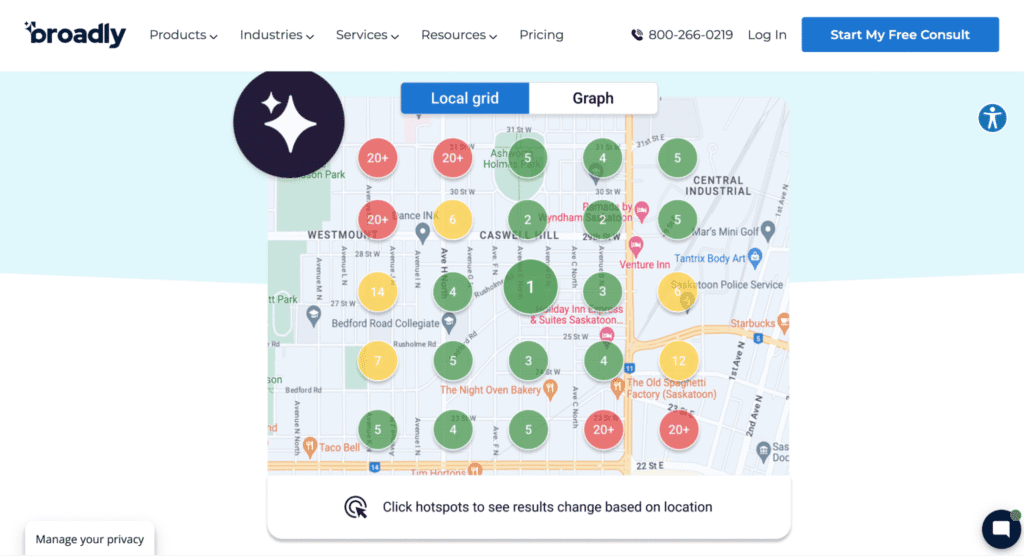
Task: Click the cursor hotspot icon in the hint bar
Action: [356, 507]
